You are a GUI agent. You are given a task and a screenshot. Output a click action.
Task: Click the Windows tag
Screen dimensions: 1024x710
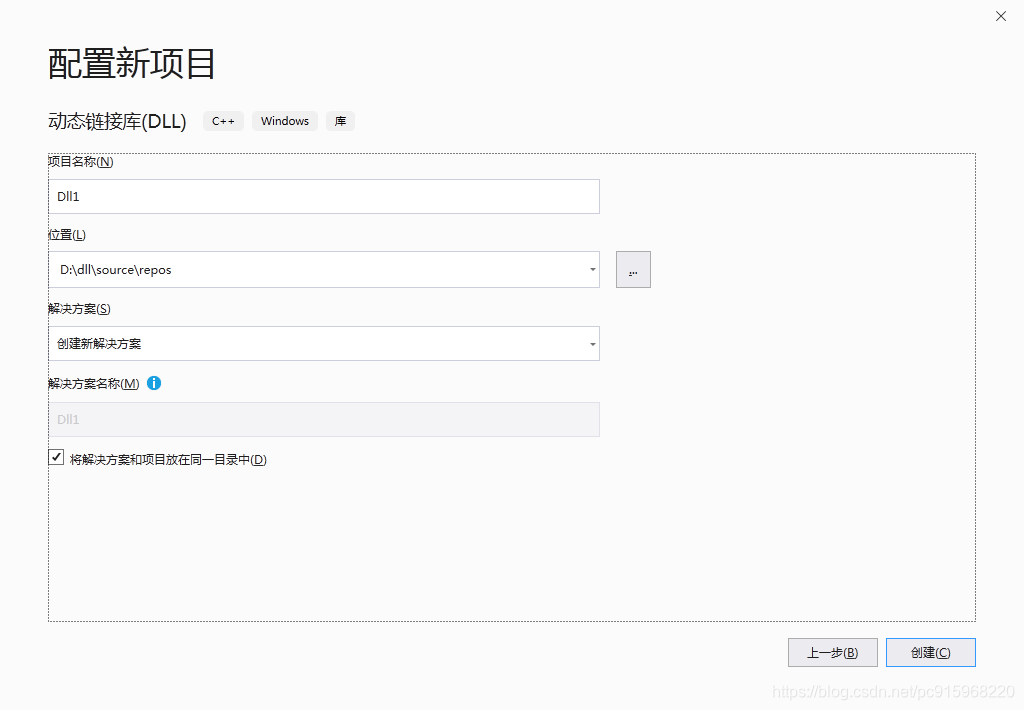[x=285, y=121]
